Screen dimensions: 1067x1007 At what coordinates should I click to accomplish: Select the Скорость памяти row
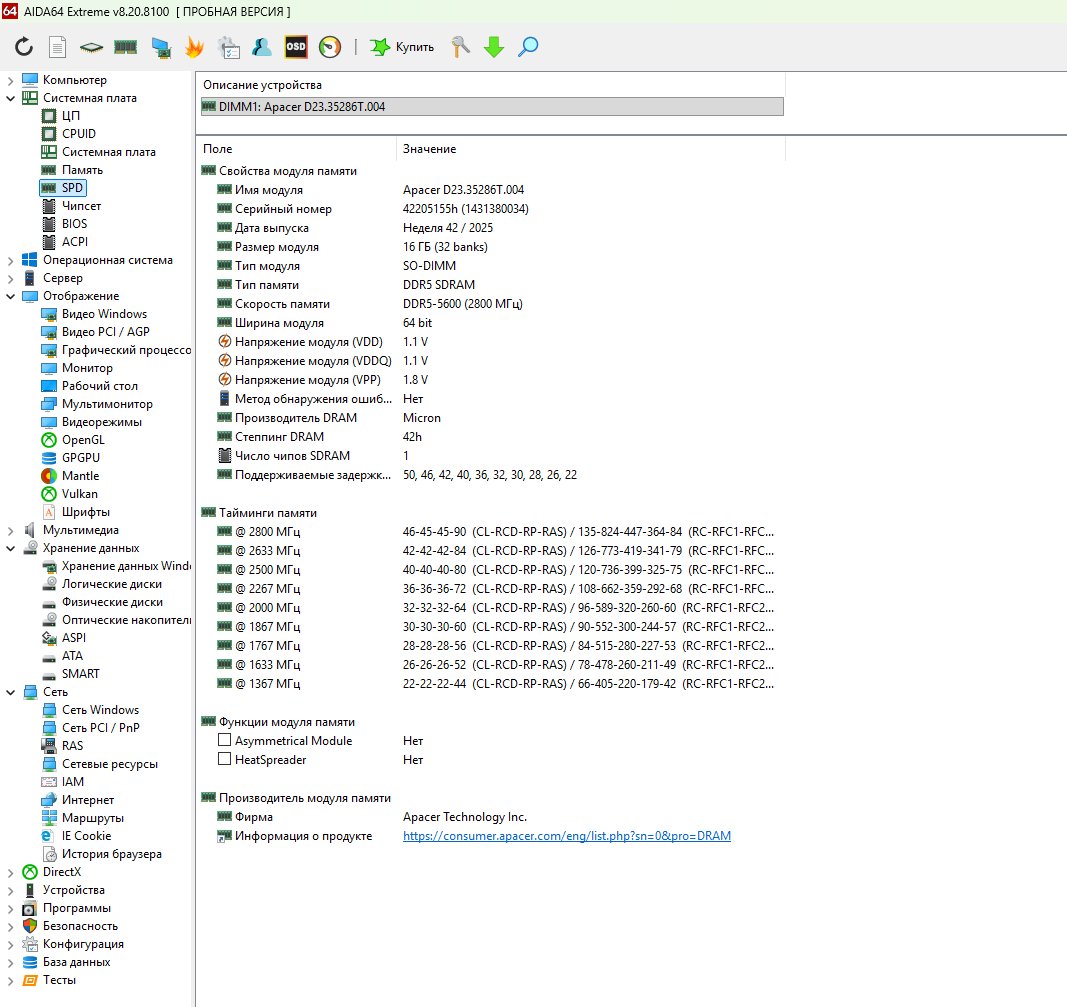(x=492, y=304)
